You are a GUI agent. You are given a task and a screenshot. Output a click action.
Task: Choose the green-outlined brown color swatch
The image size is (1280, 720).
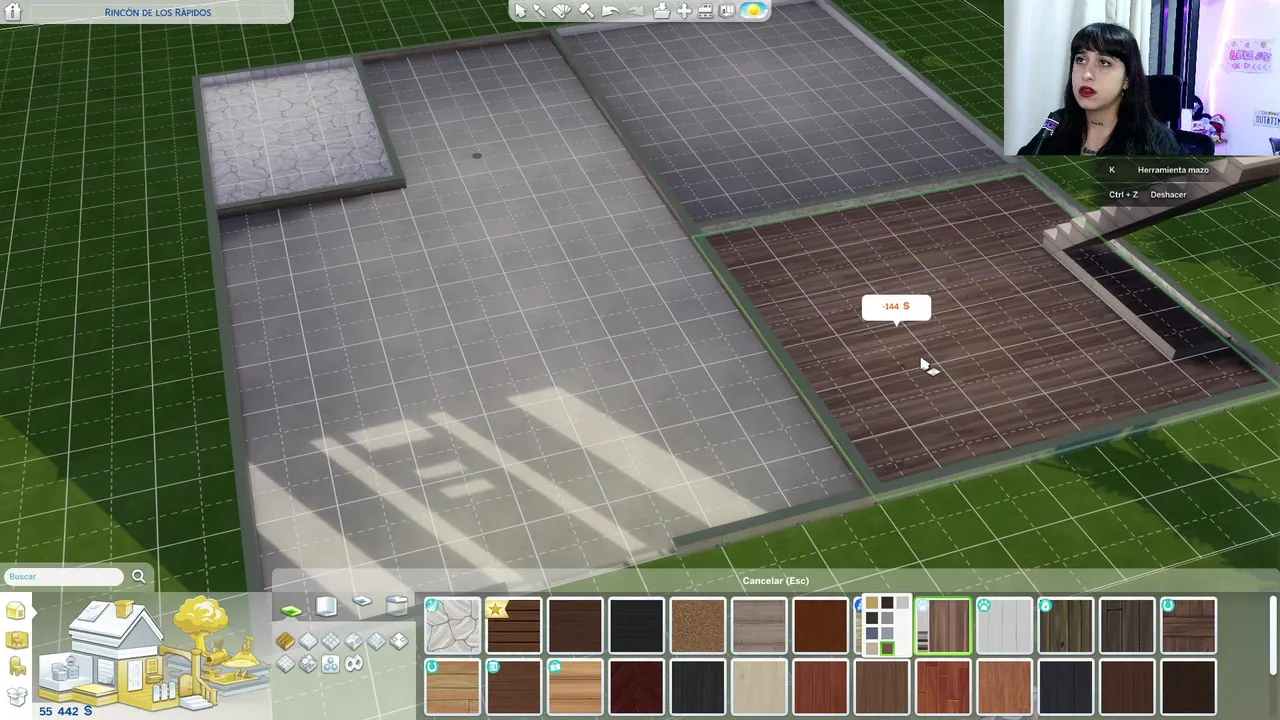point(887,649)
